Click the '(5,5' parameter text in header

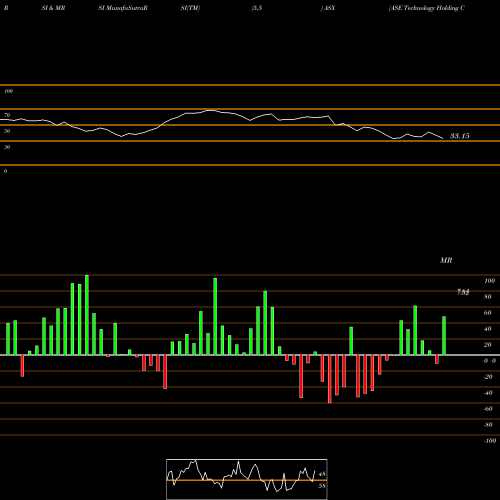click(257, 8)
